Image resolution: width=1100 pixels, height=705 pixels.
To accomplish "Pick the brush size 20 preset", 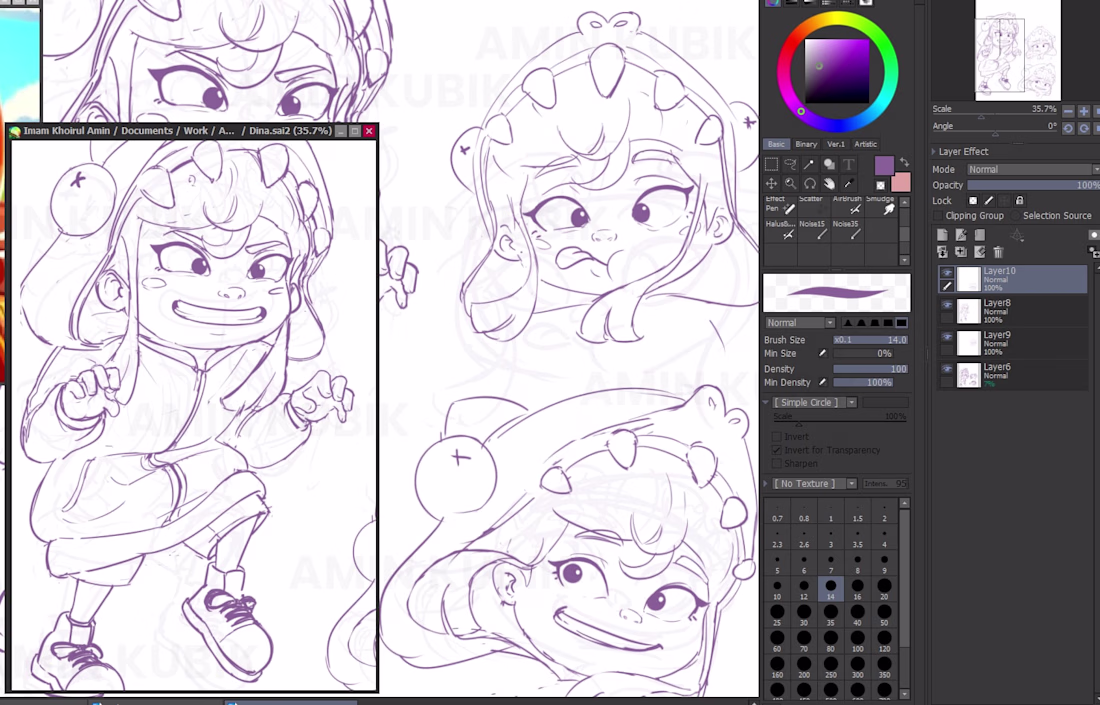I will click(x=884, y=589).
